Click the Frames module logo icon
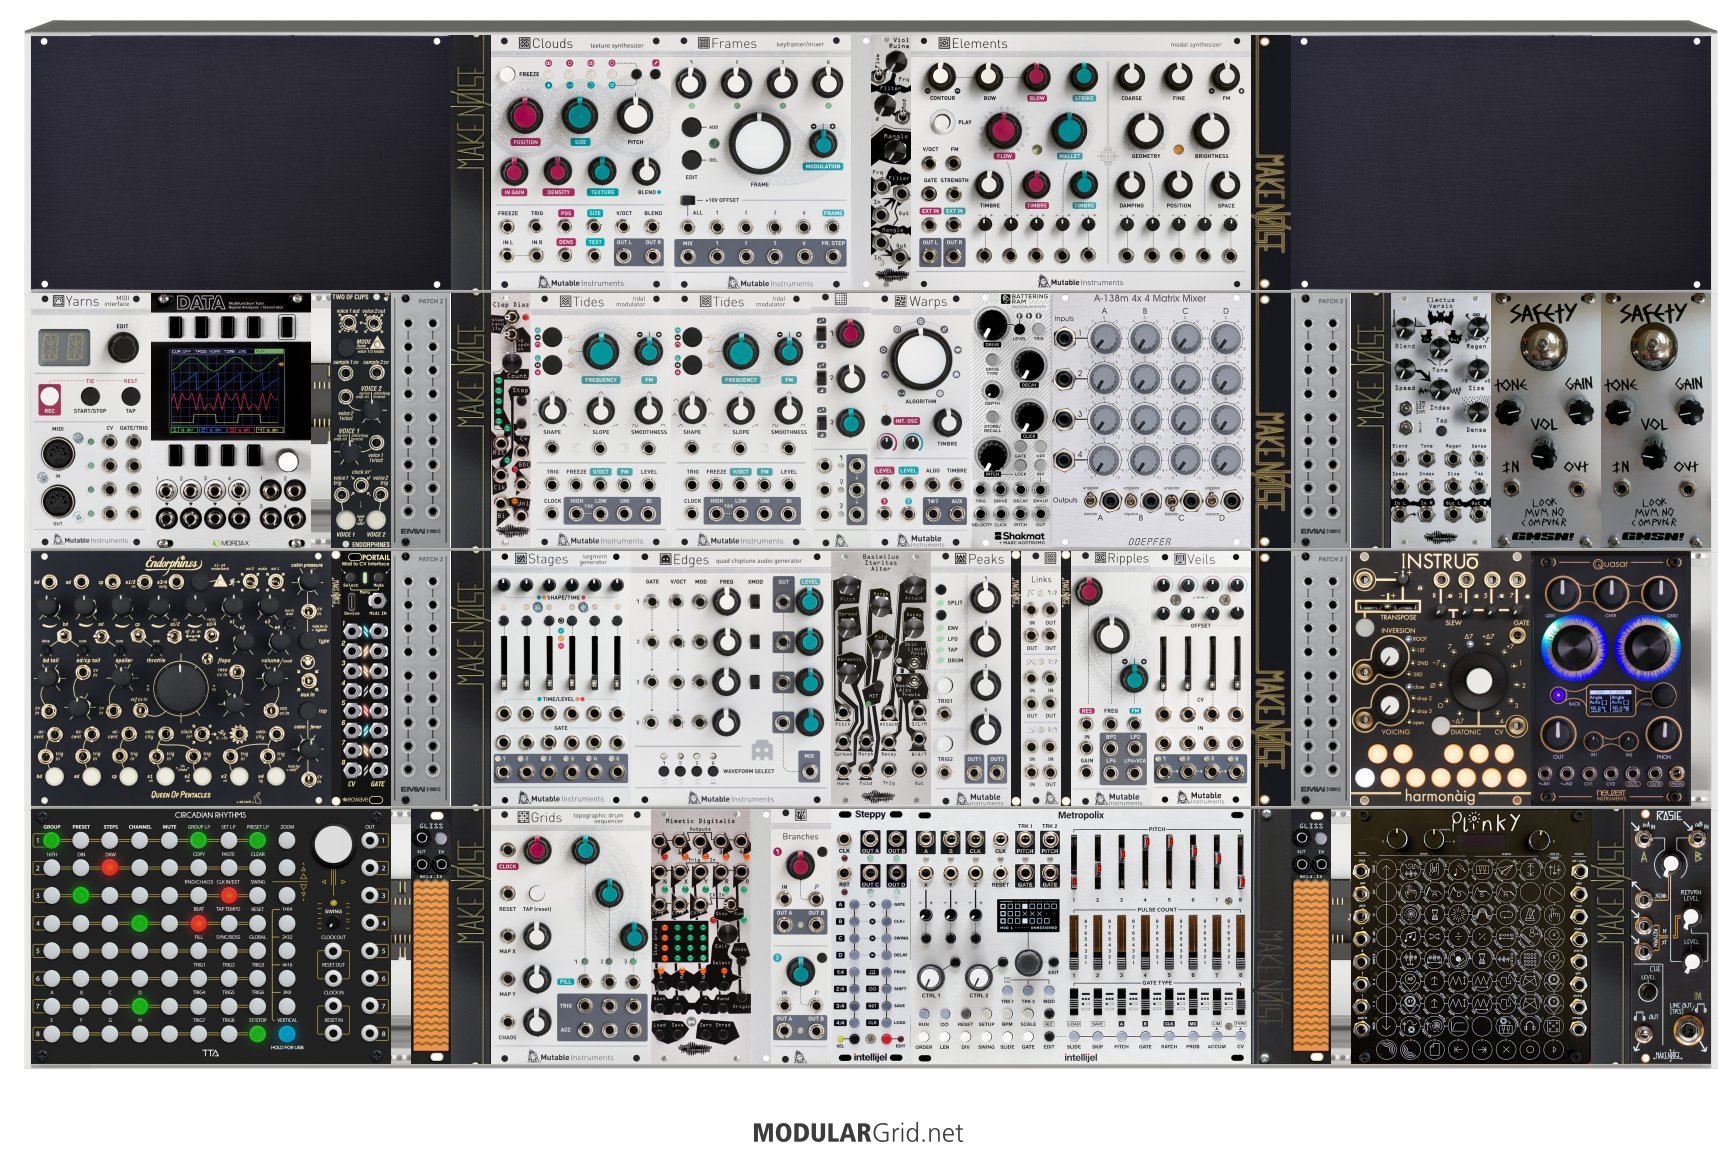Viewport: 1718px width, 1154px height. click(x=703, y=44)
